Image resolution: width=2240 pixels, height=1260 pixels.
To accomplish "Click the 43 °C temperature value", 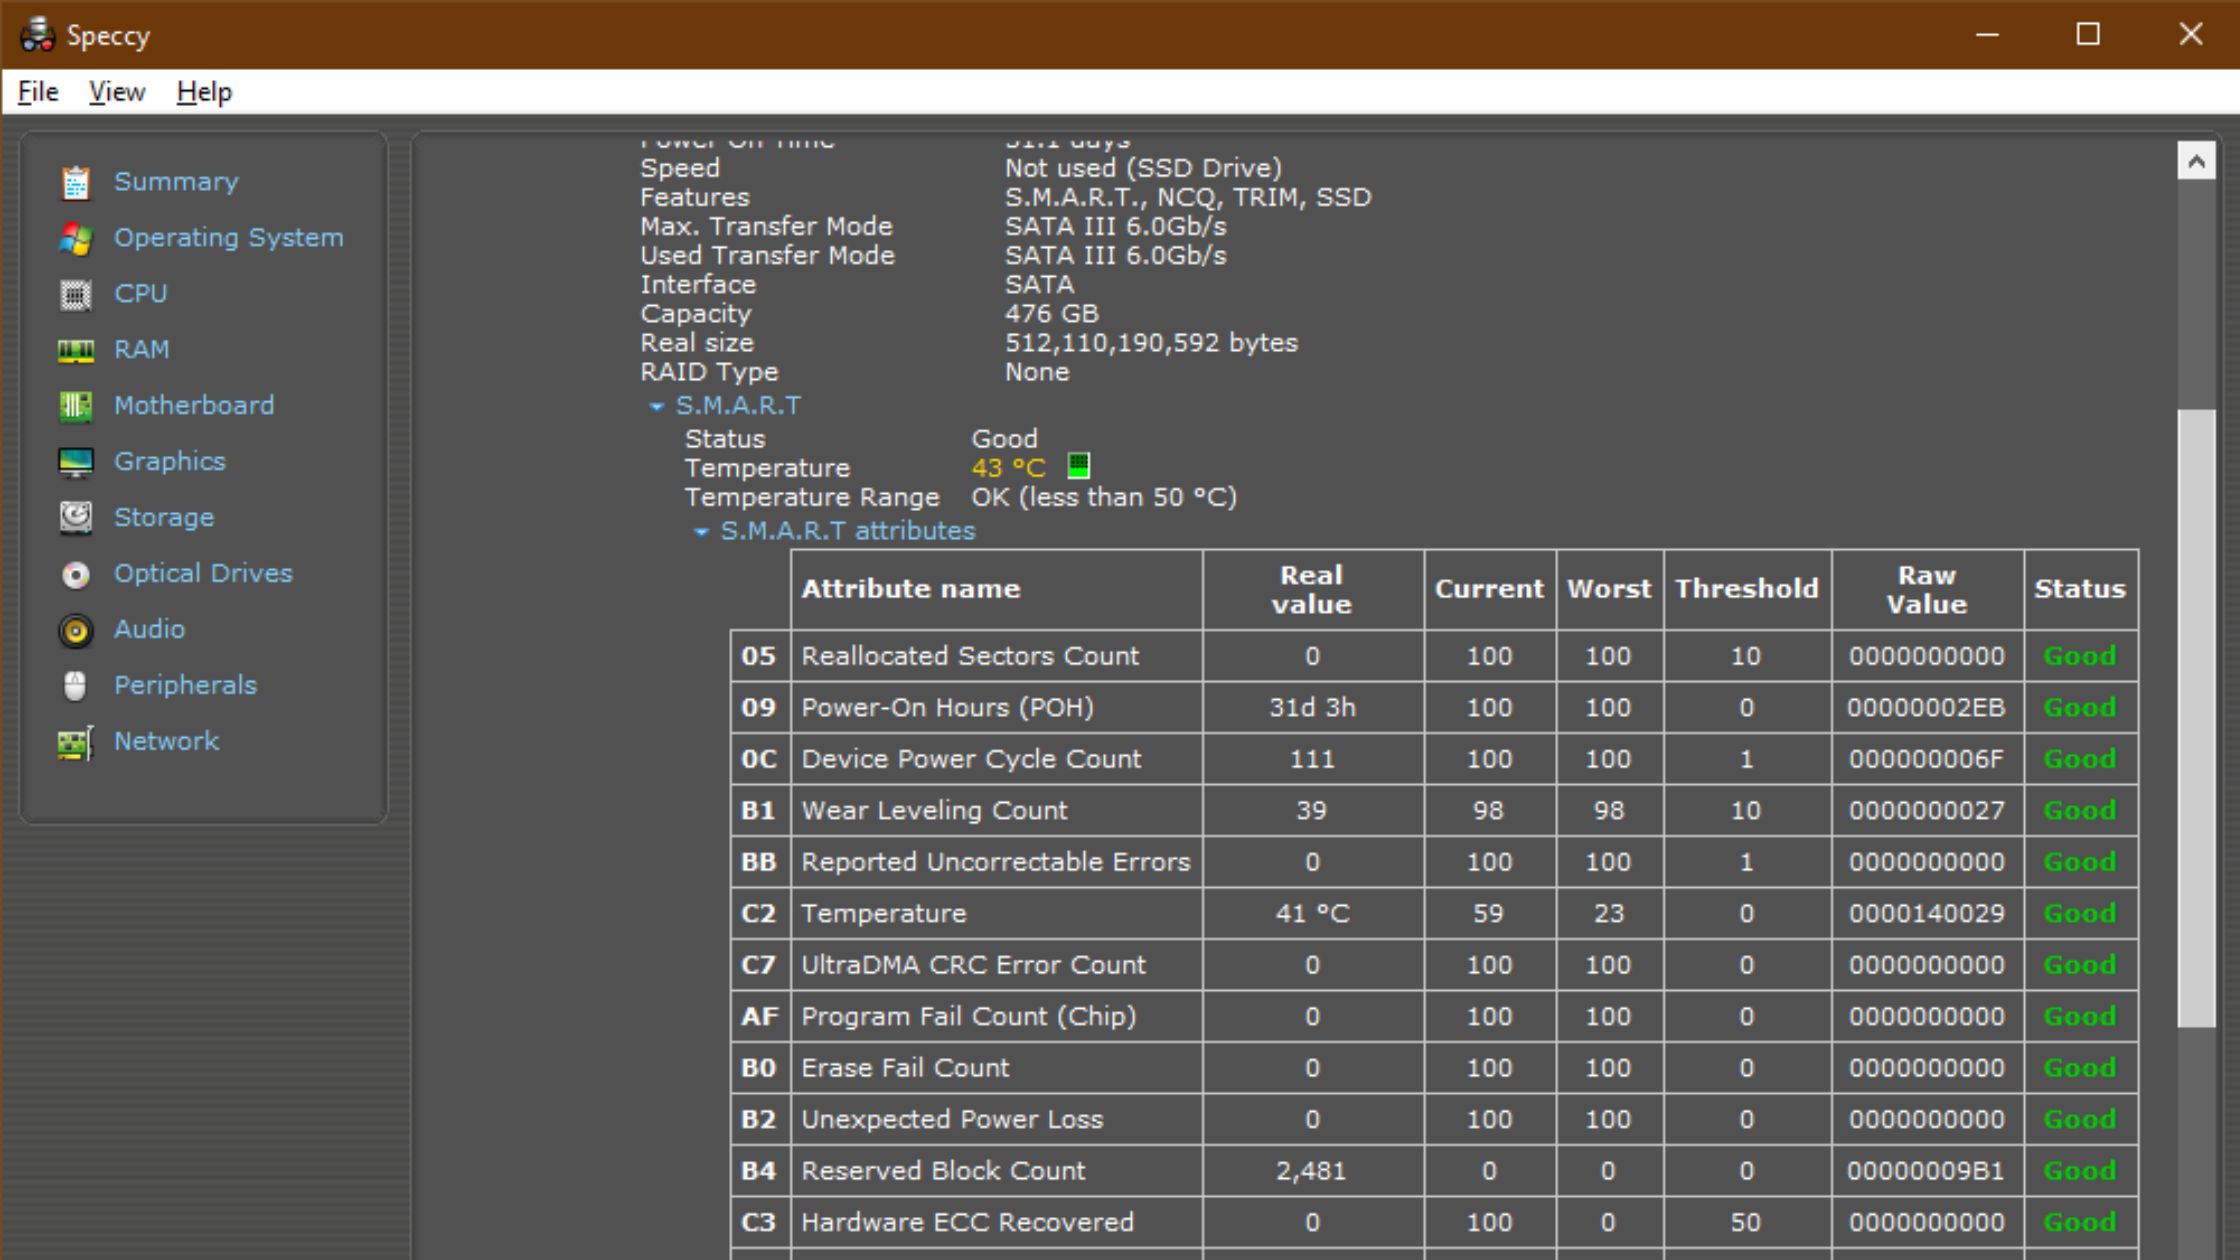I will (1008, 468).
